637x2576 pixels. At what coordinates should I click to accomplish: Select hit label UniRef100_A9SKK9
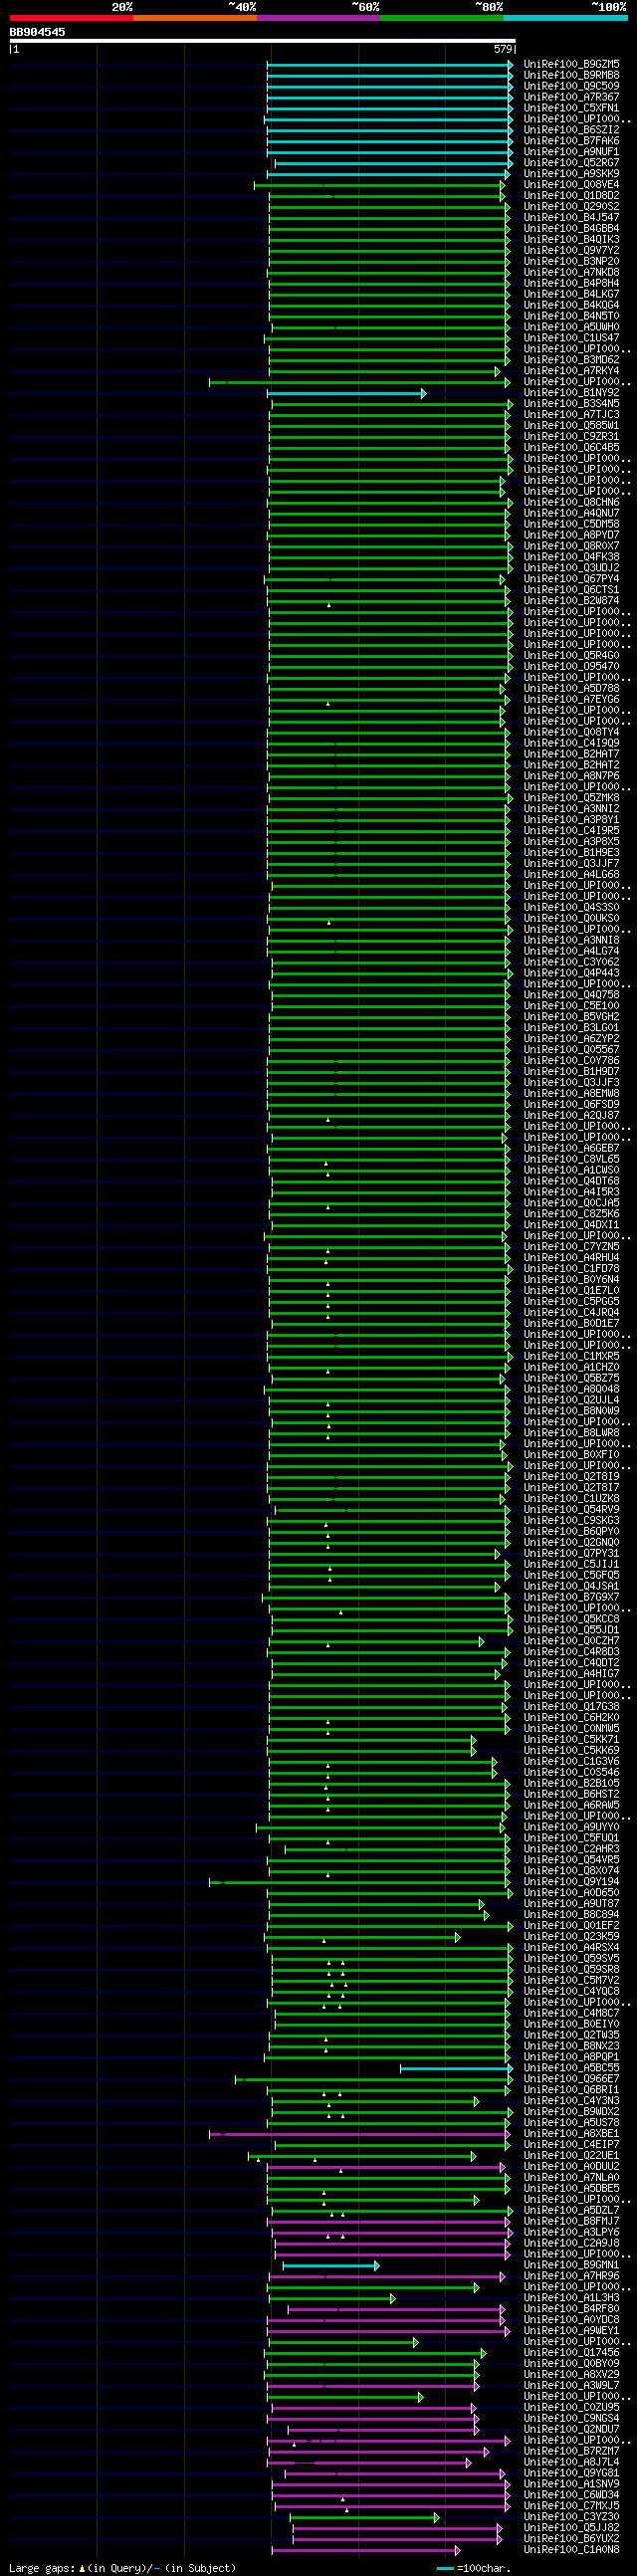(x=571, y=174)
